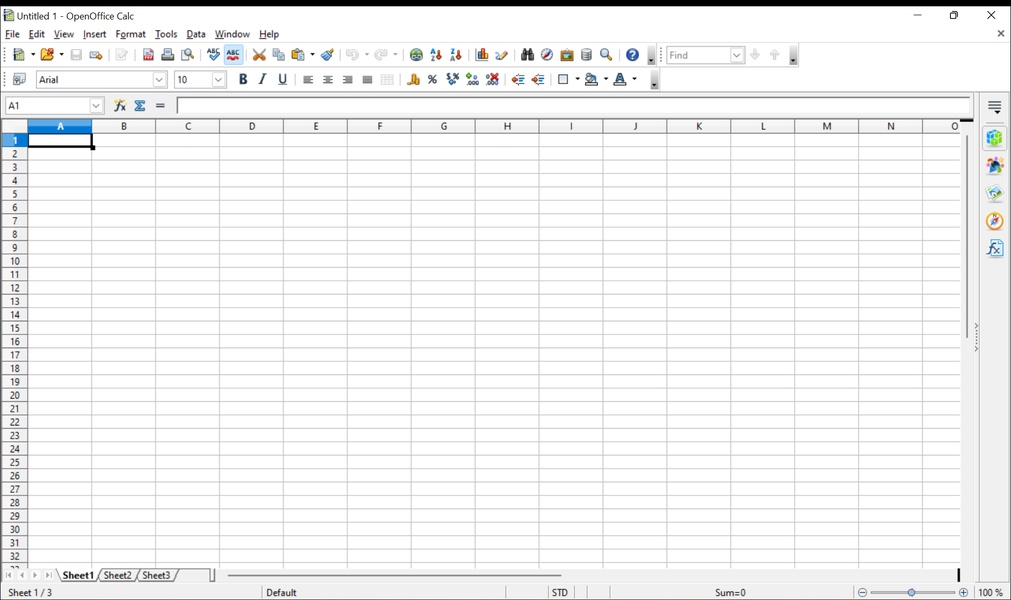Click the Merge Cells icon
This screenshot has height=600, width=1011.
click(387, 80)
